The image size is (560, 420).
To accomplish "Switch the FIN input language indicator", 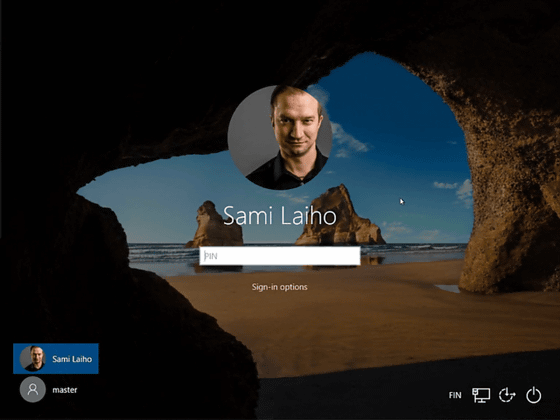I will (455, 395).
